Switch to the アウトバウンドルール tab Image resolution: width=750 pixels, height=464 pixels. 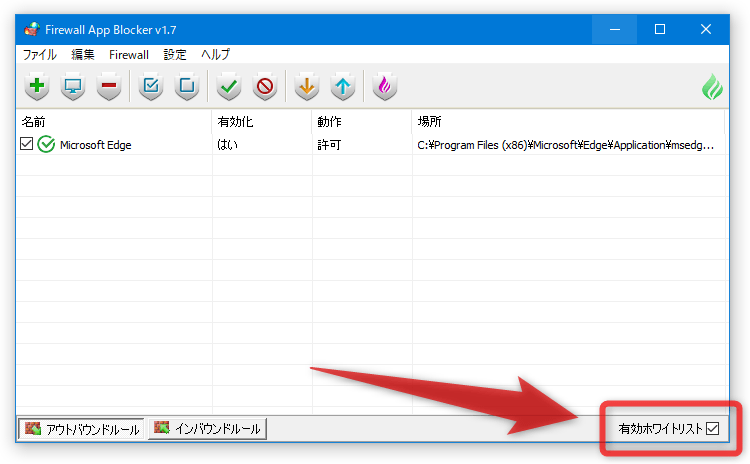click(x=81, y=429)
